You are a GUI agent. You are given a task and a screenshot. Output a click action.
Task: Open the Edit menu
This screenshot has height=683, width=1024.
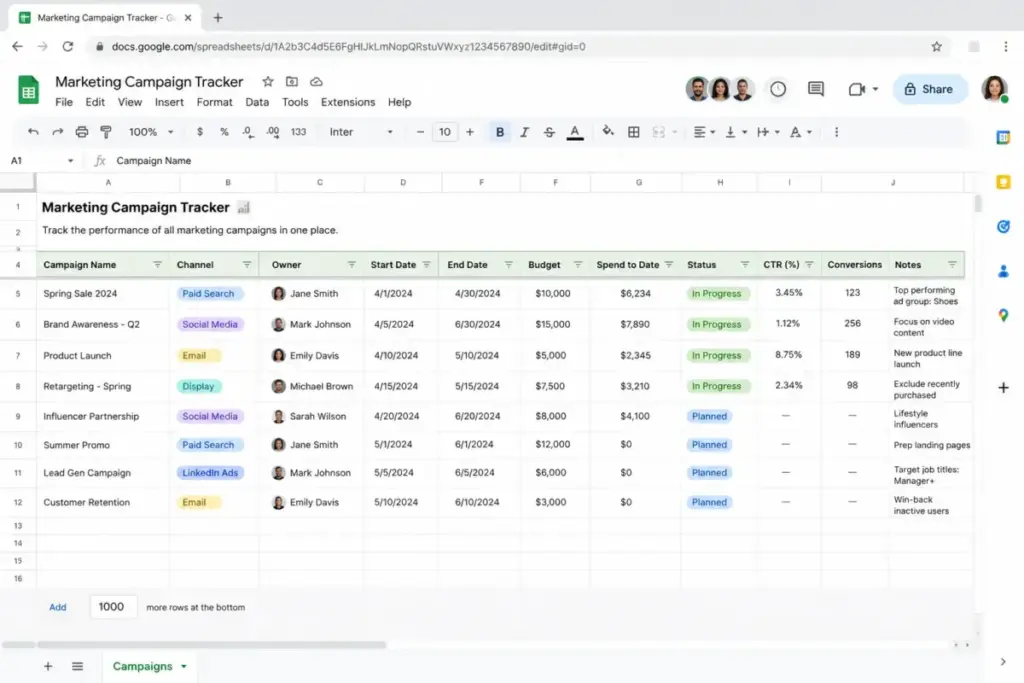pyautogui.click(x=95, y=102)
